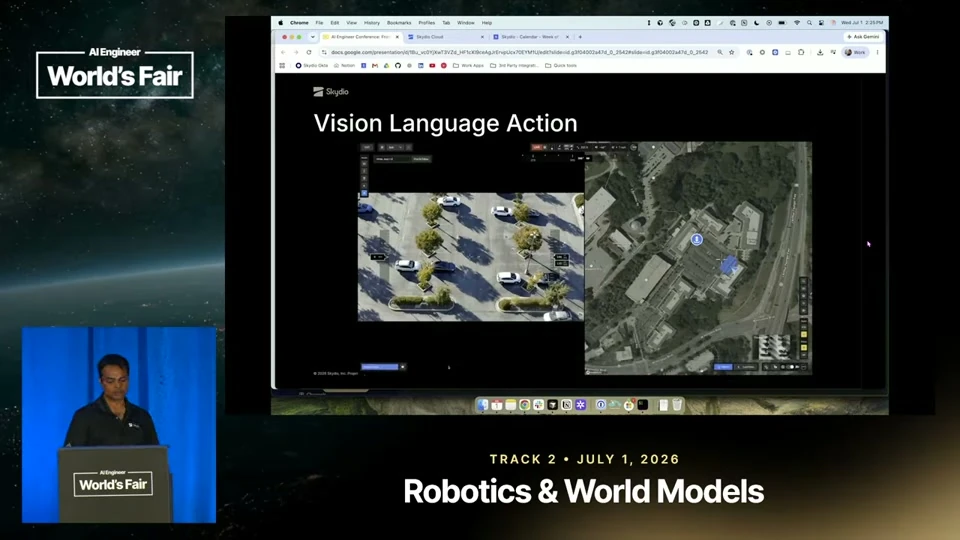Close the Skydio Cloud tab
The image size is (960, 540).
click(482, 37)
